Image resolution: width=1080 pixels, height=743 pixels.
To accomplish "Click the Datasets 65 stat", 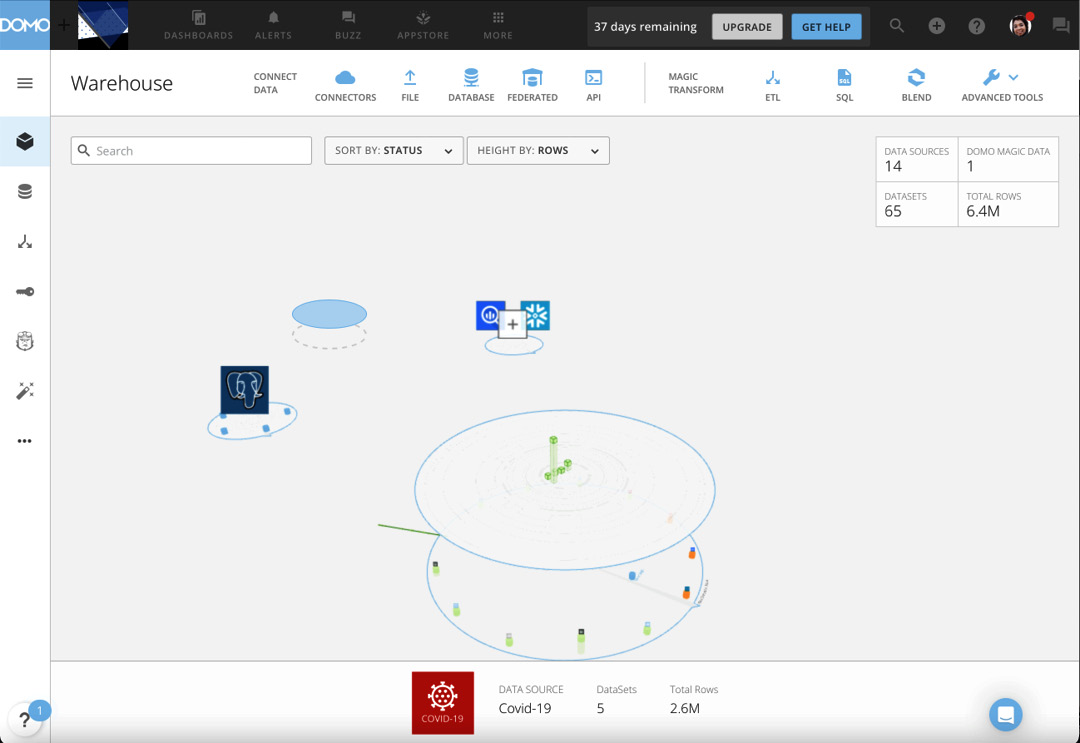I will click(917, 205).
